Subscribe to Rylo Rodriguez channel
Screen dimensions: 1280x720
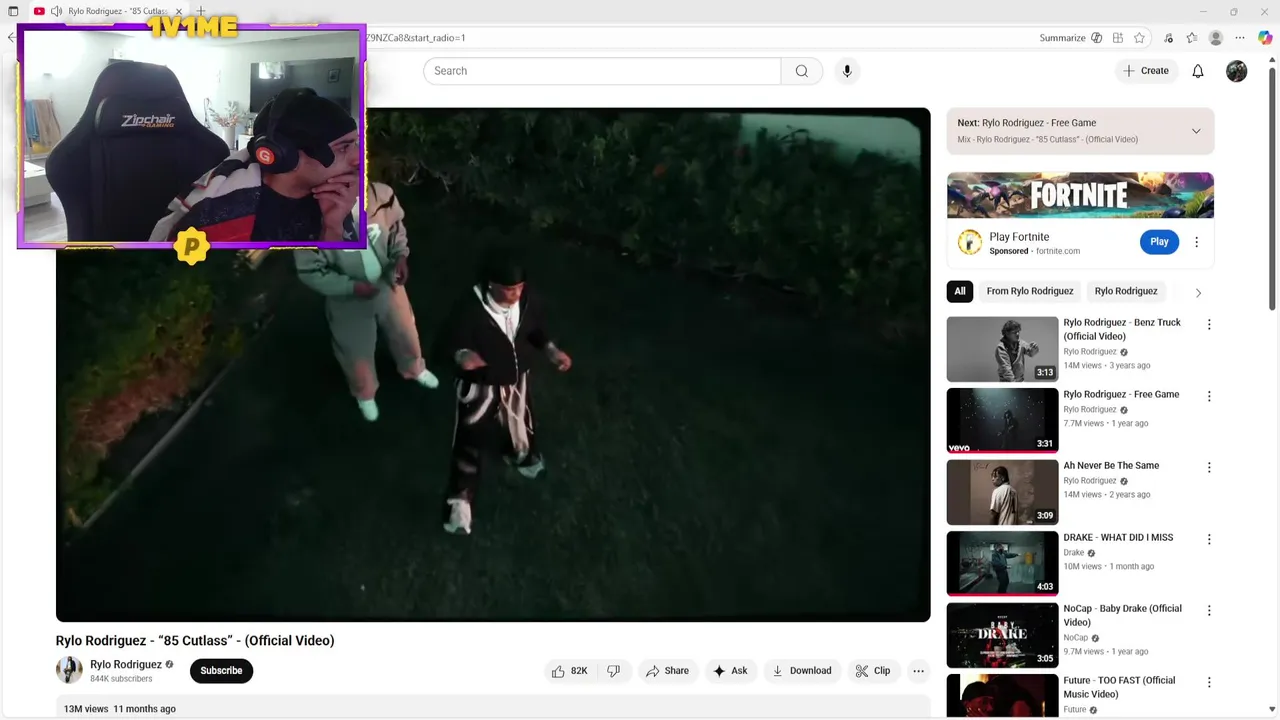click(x=221, y=670)
